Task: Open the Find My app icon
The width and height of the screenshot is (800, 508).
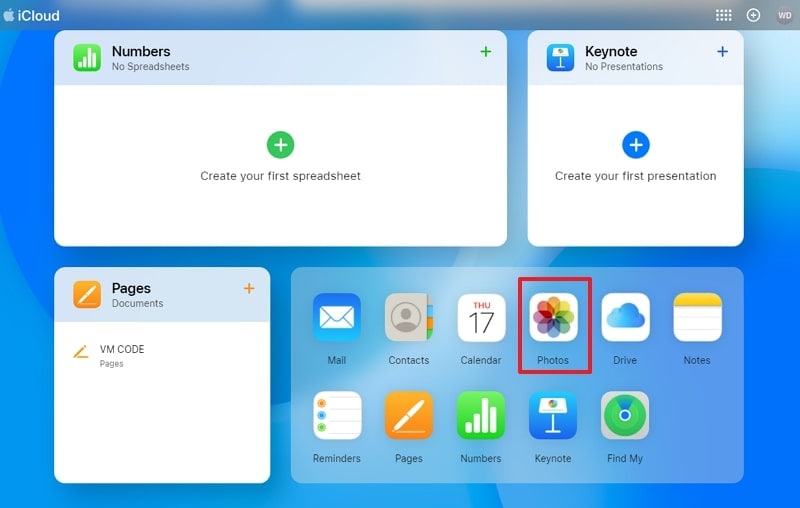Action: pos(625,415)
